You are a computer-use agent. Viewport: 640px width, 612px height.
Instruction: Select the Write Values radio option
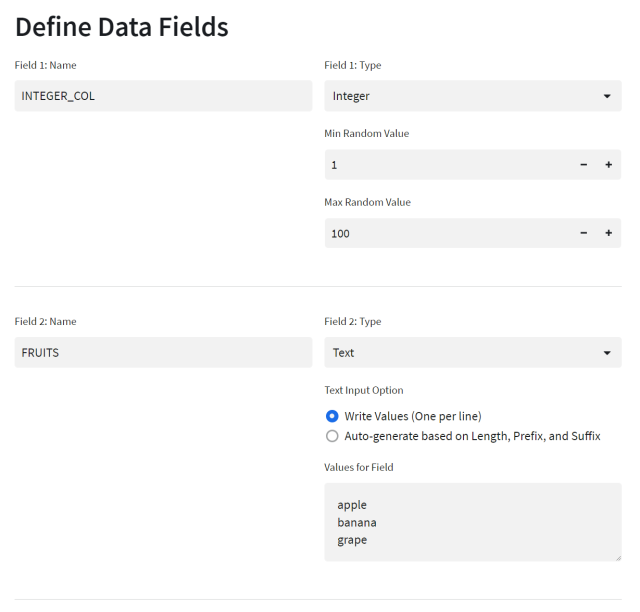(x=332, y=416)
